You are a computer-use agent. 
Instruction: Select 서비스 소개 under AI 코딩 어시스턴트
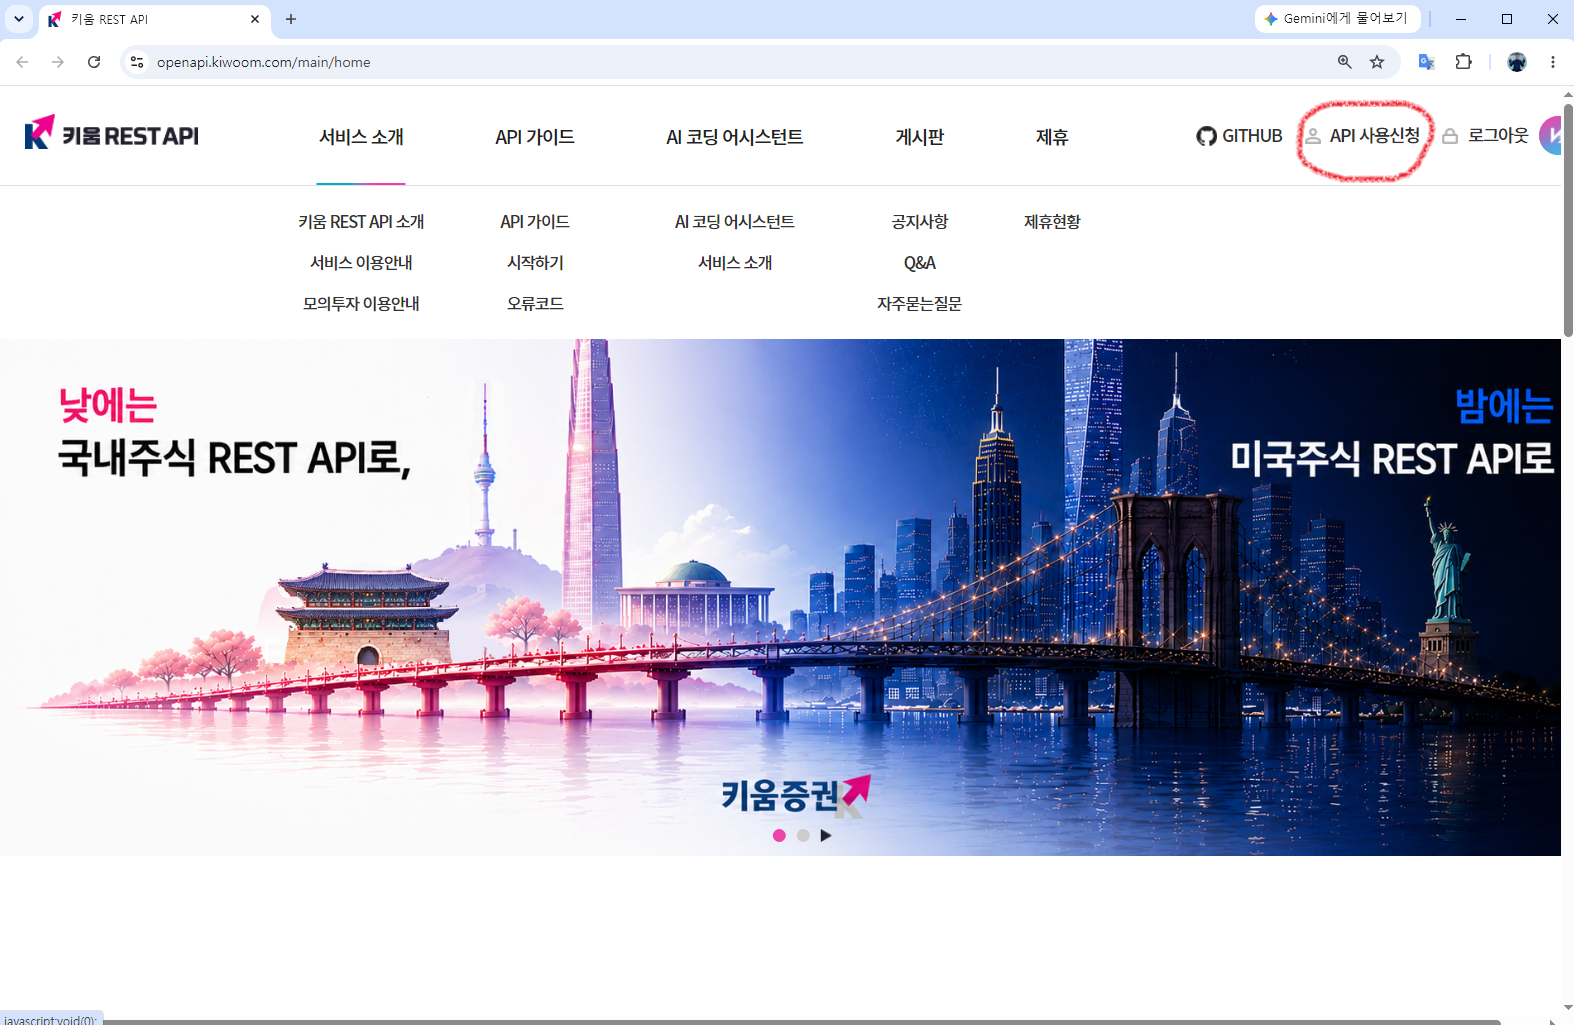coord(735,263)
